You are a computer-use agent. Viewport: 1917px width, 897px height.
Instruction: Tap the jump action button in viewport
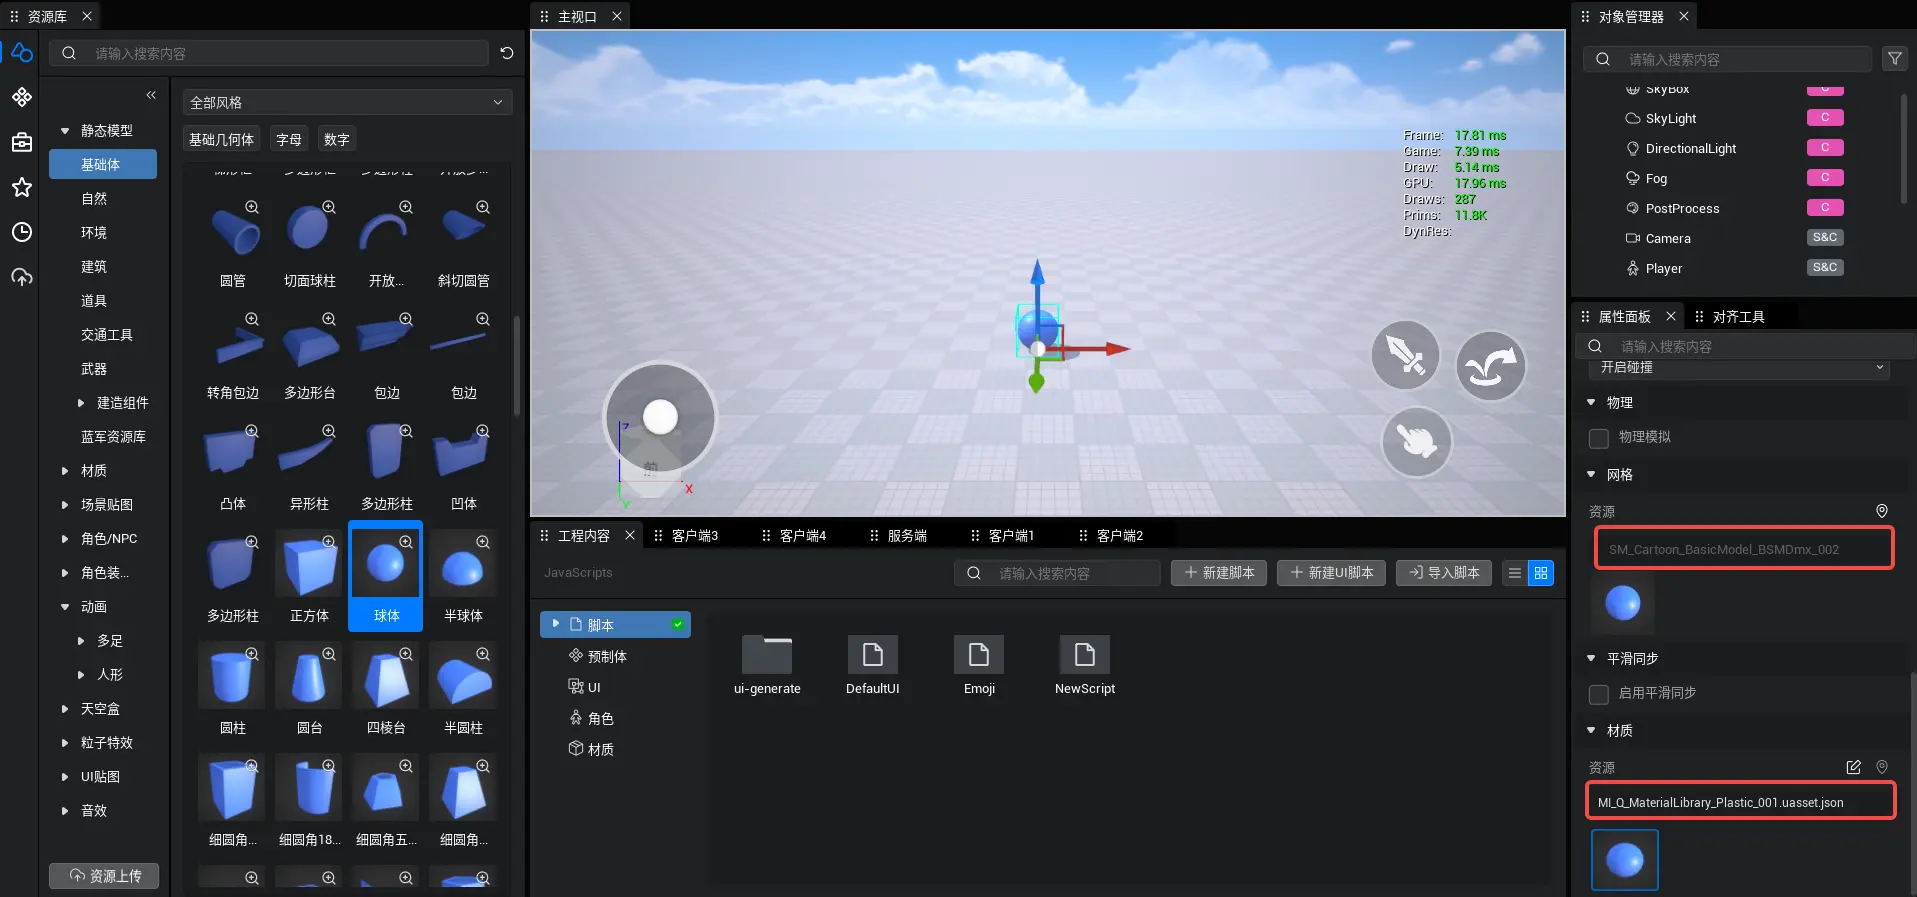pyautogui.click(x=1490, y=365)
